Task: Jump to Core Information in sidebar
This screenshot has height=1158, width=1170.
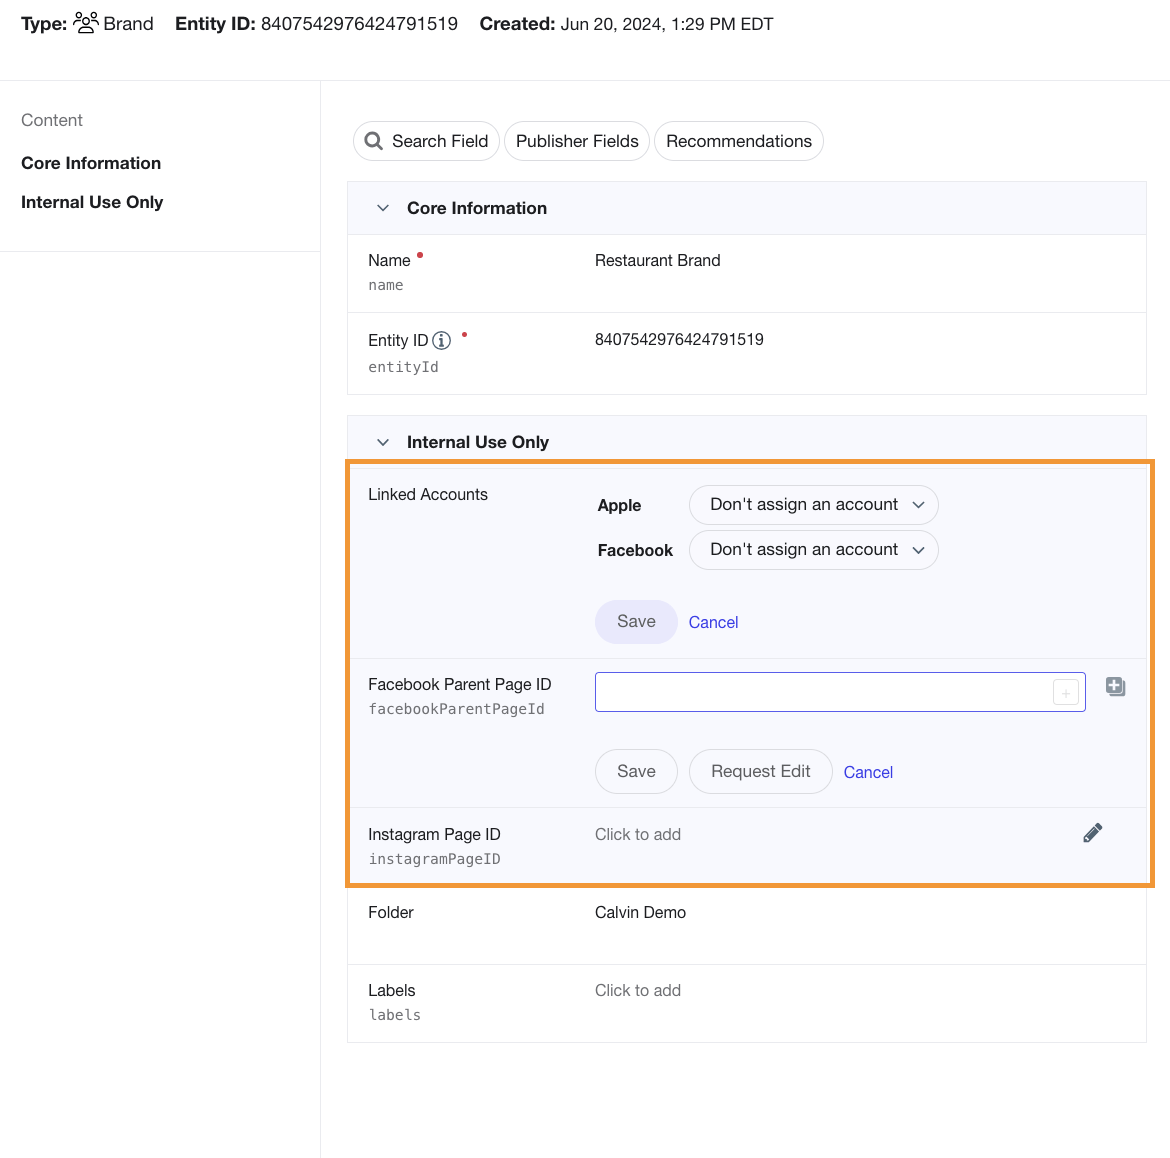Action: [x=91, y=163]
